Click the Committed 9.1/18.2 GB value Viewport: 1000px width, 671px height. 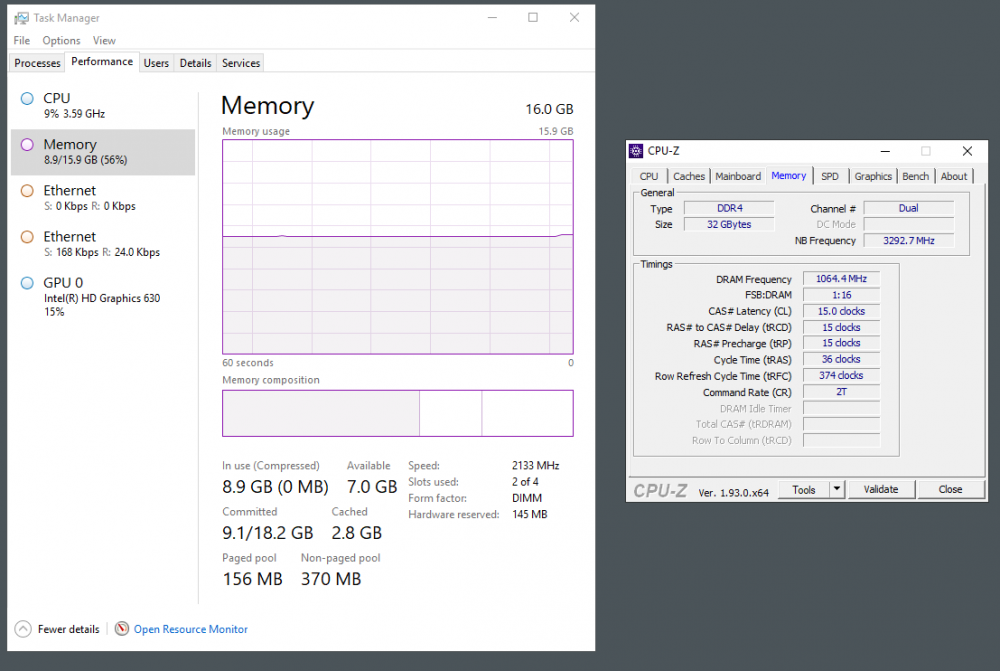point(268,533)
